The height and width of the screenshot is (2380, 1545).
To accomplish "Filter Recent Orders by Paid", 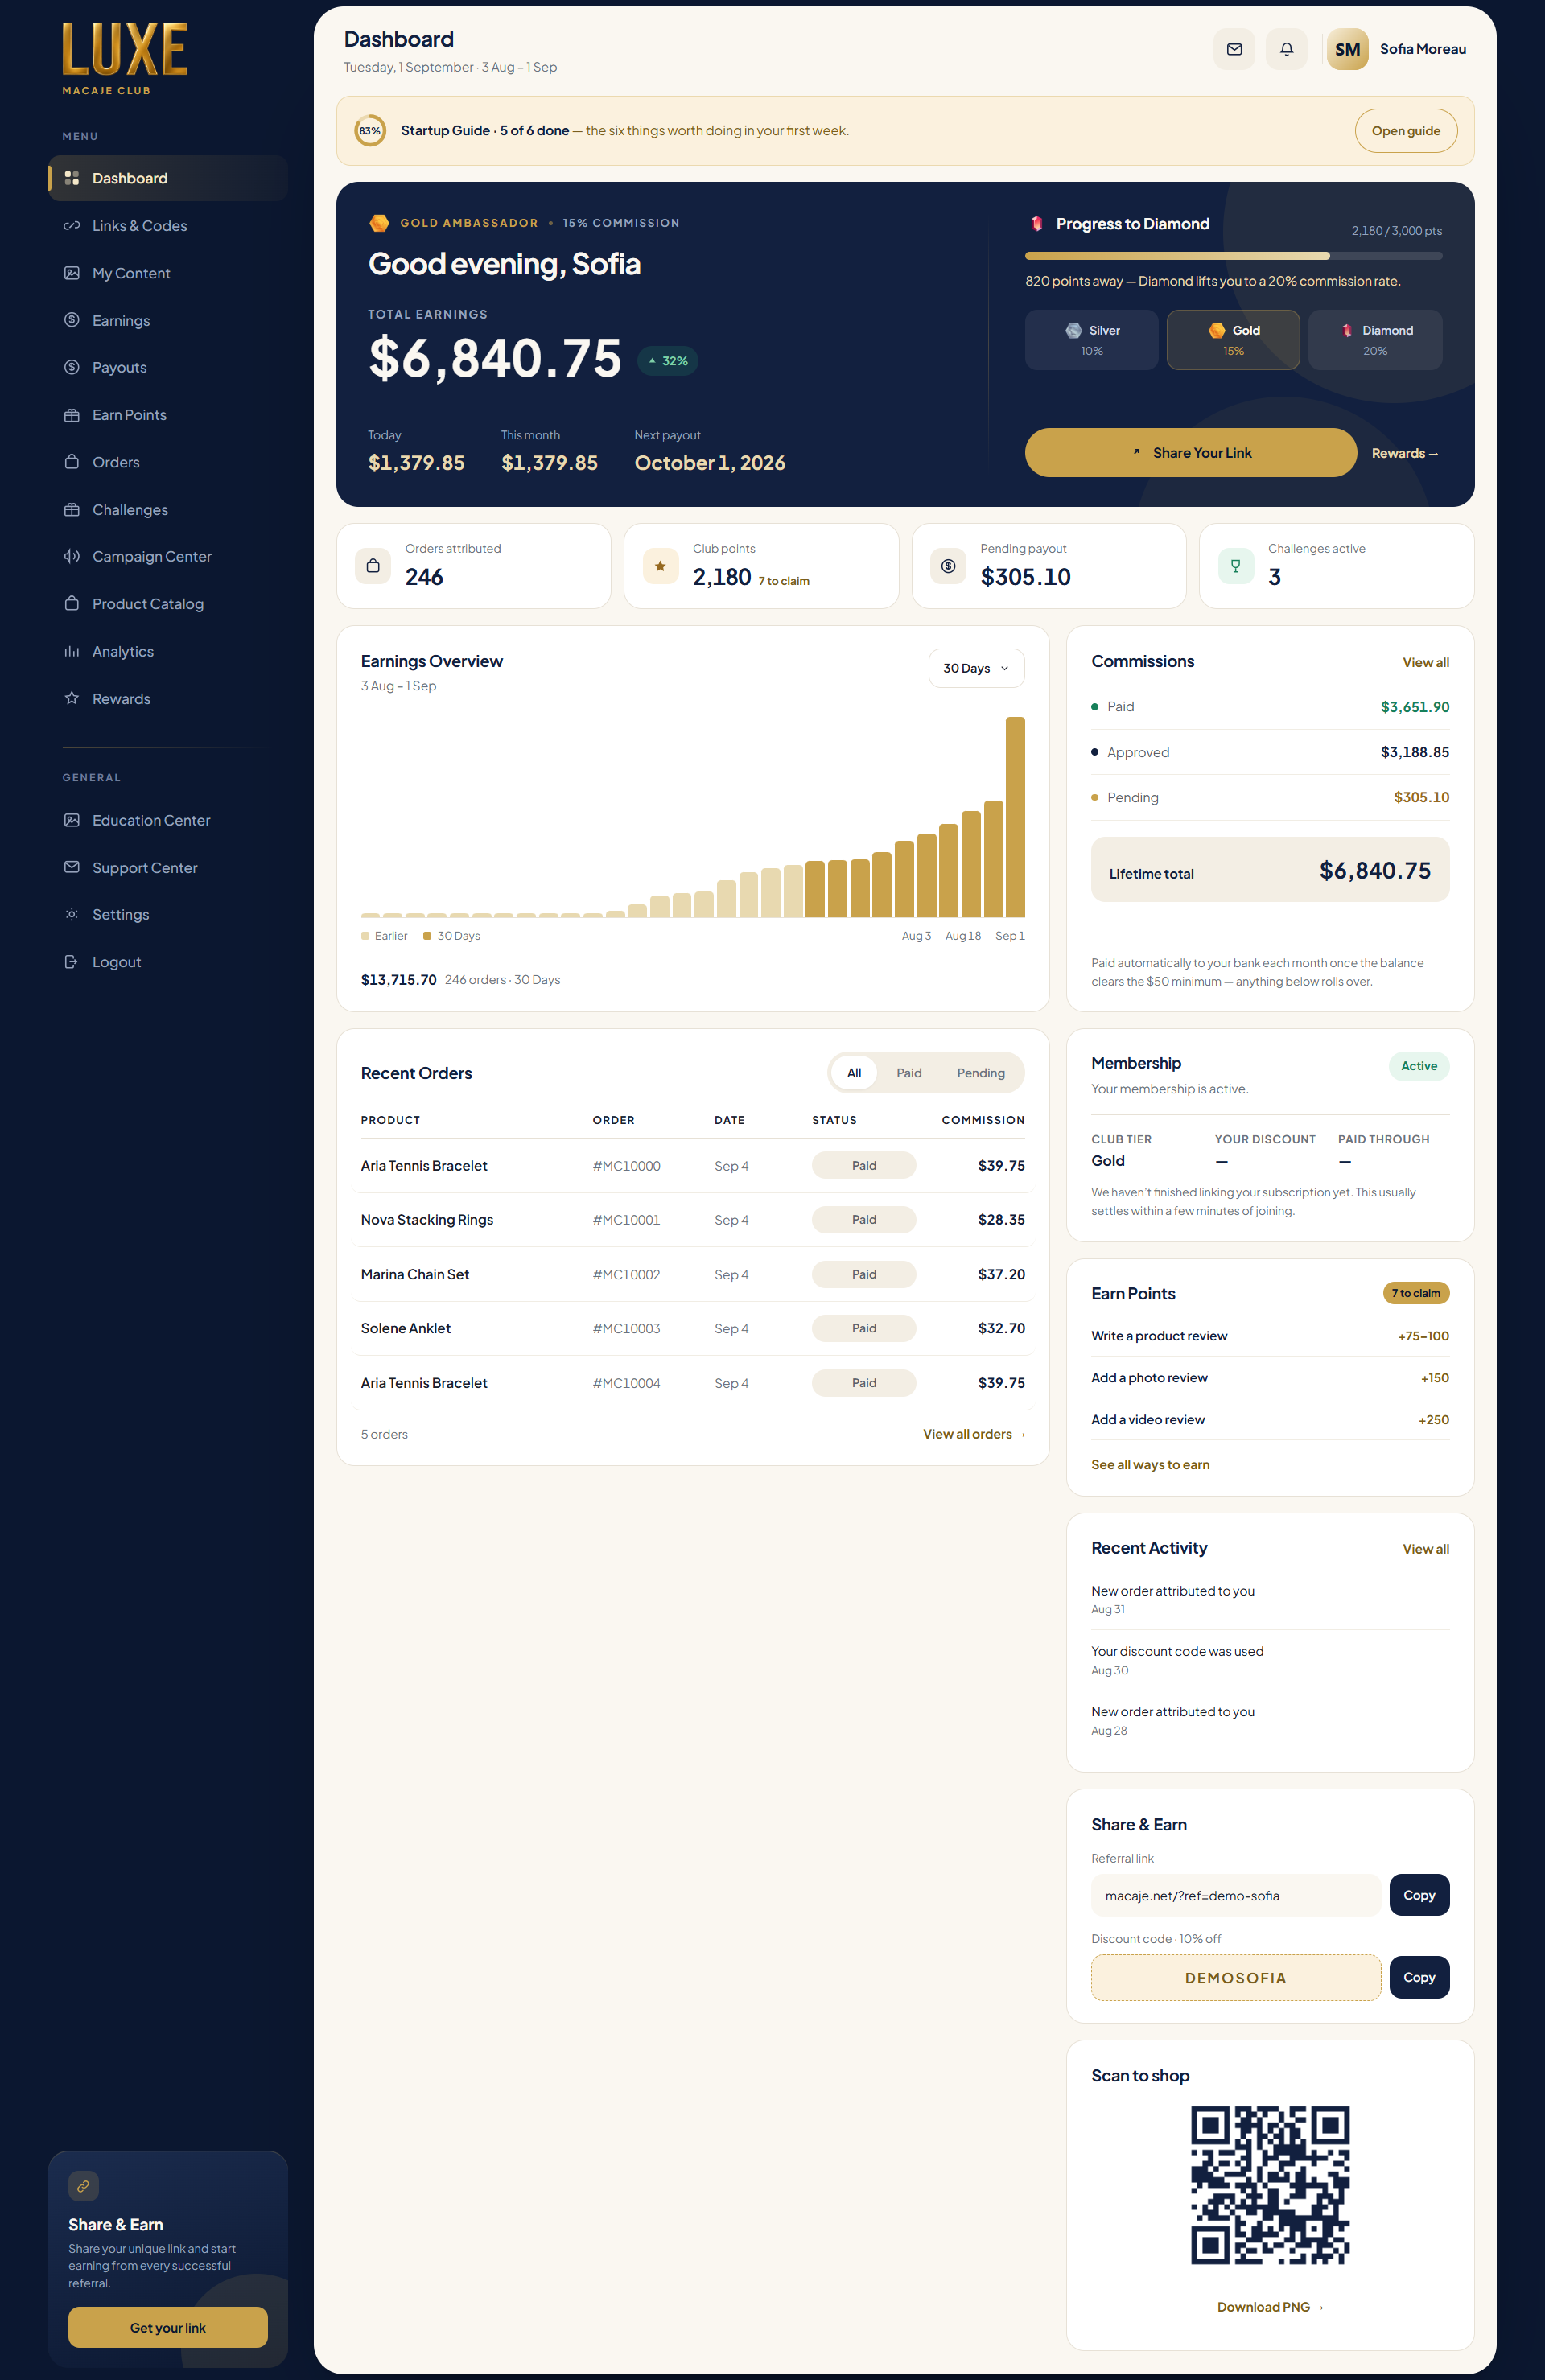I will pos(909,1073).
